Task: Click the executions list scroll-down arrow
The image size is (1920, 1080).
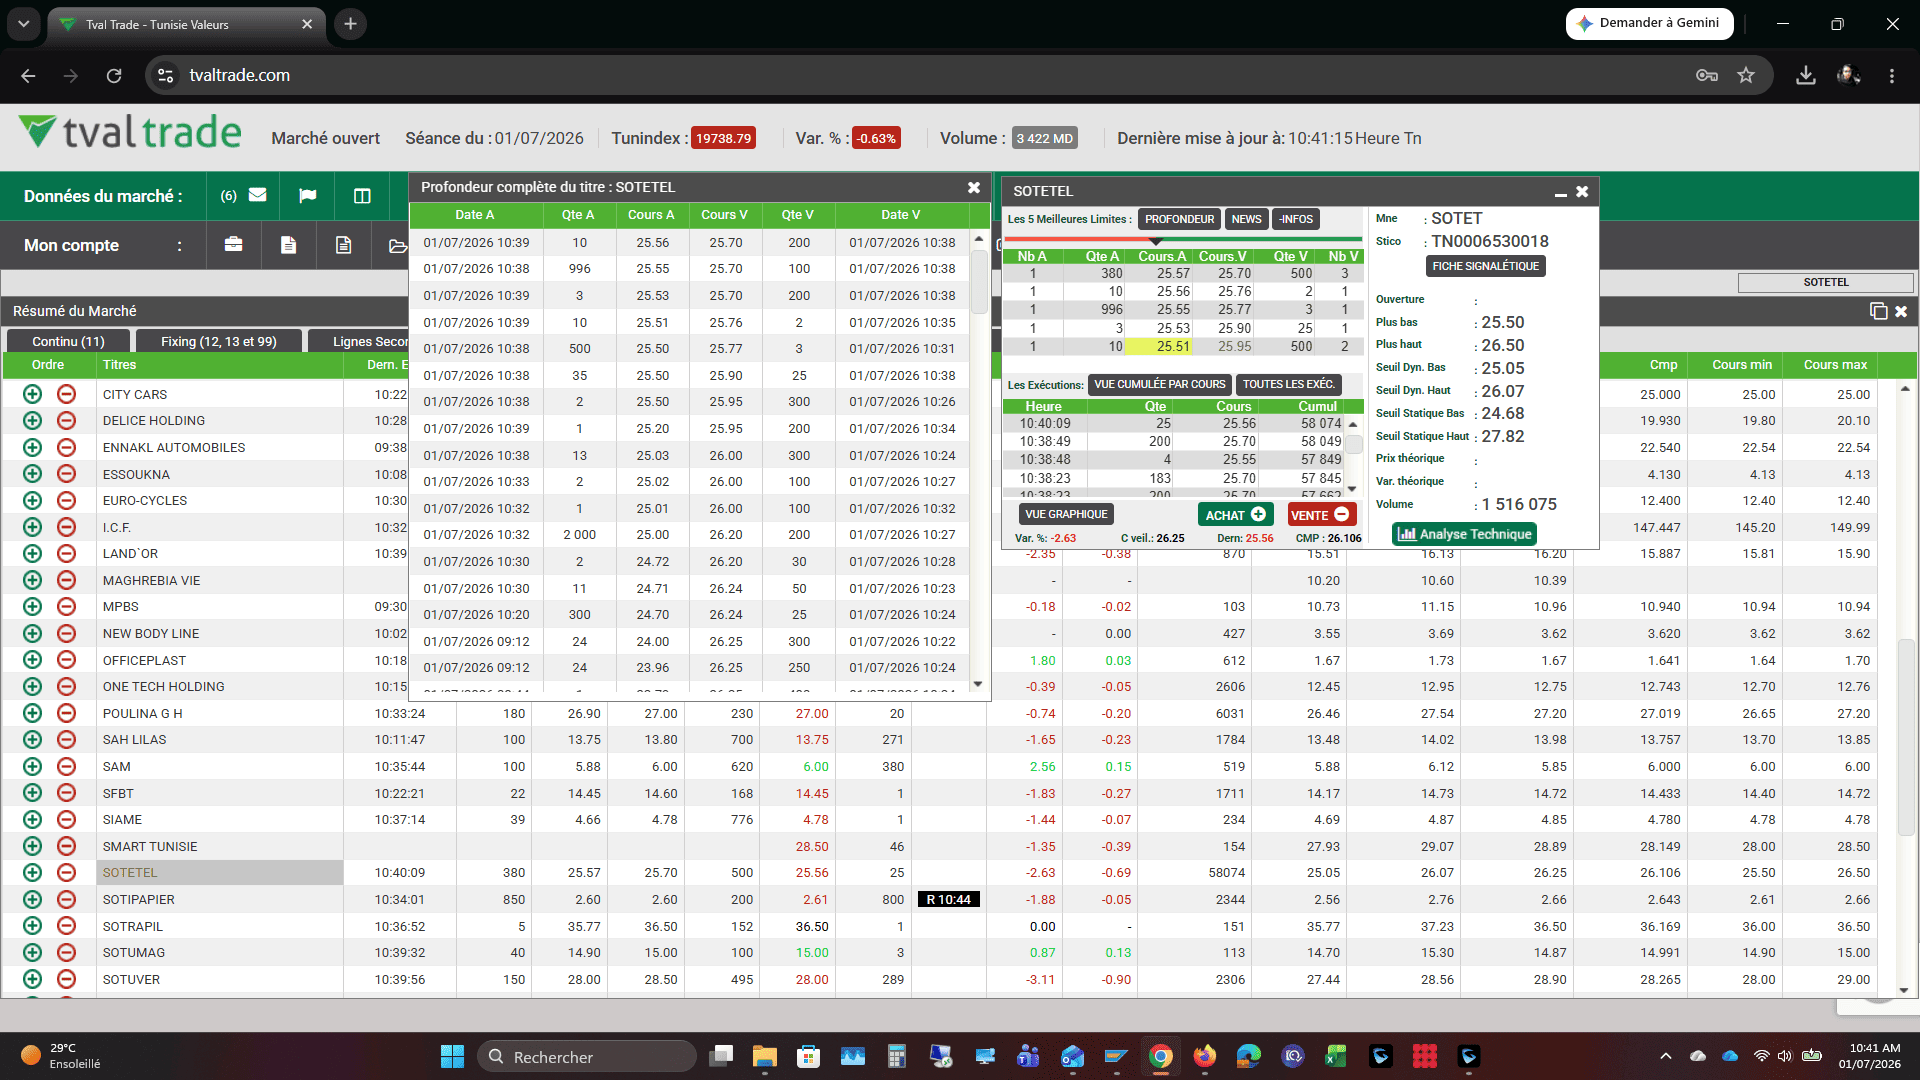Action: (1353, 489)
